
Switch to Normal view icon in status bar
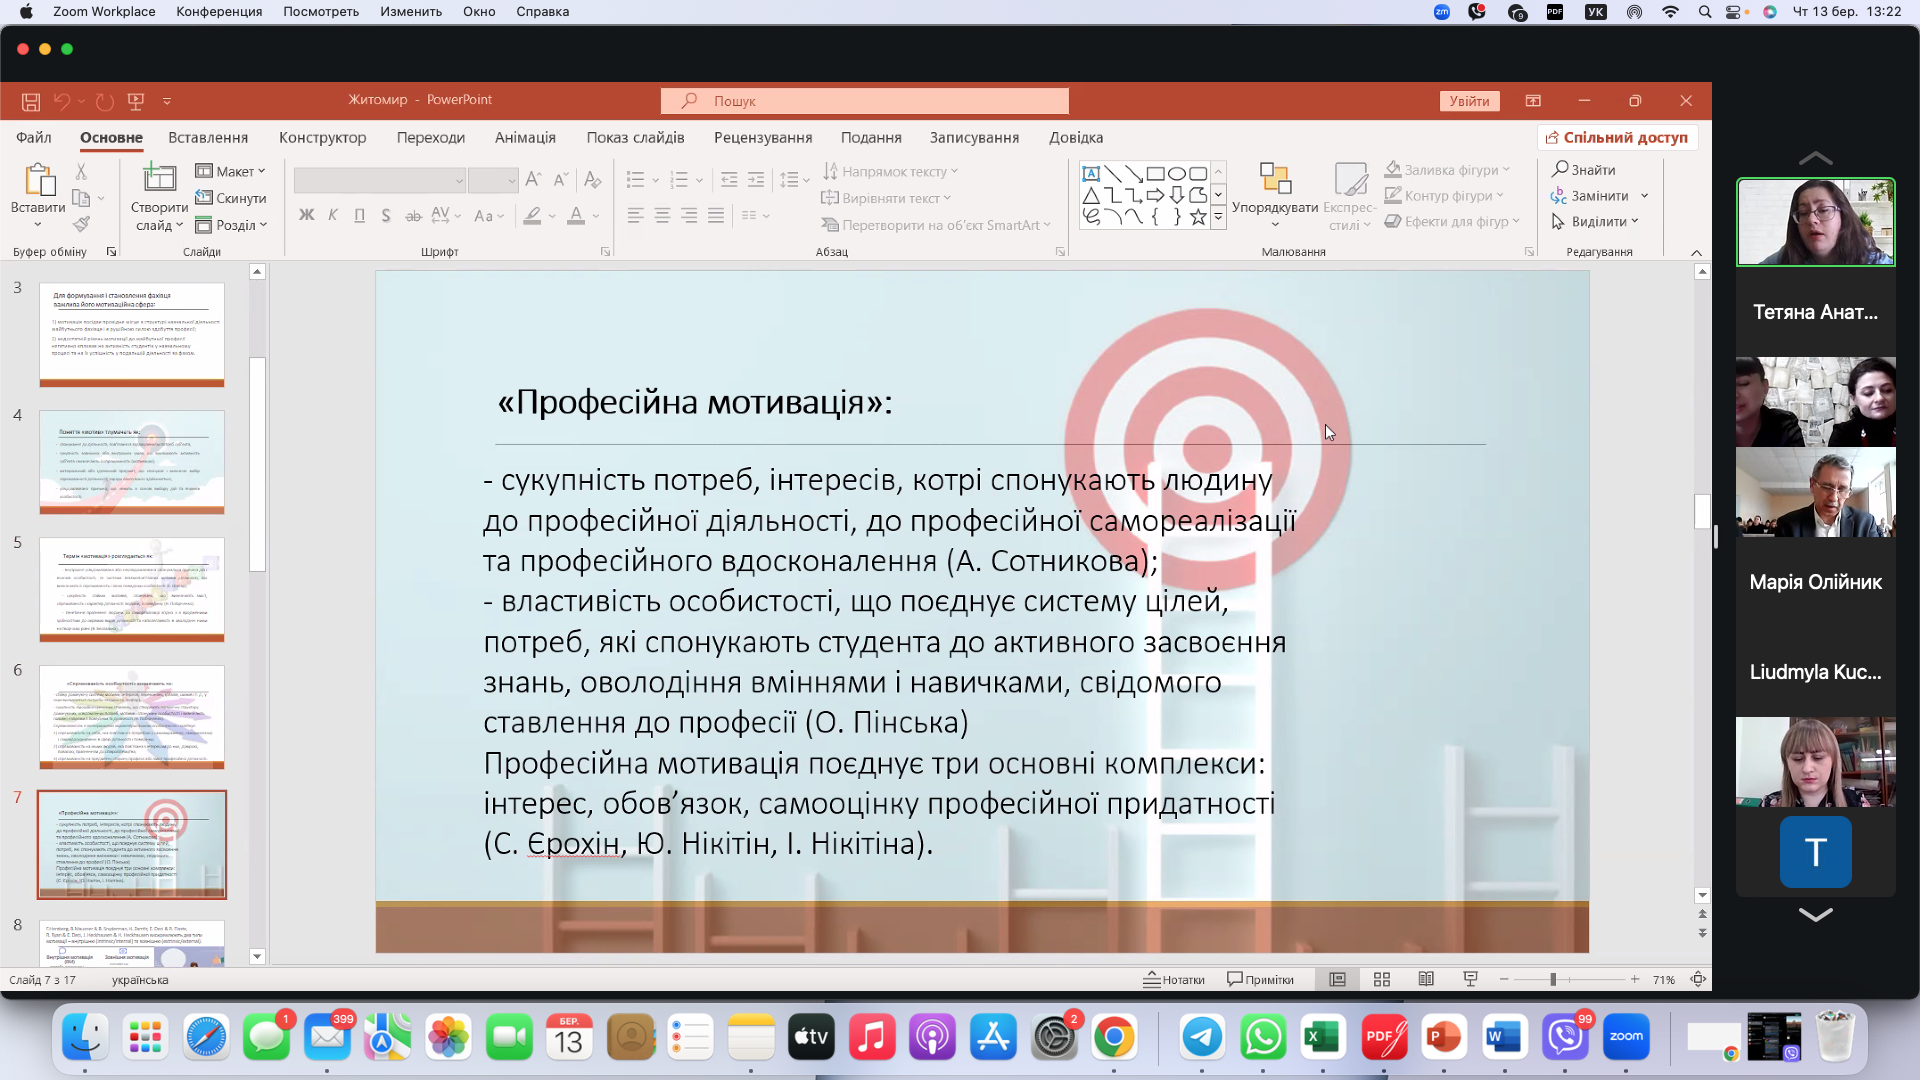coord(1337,979)
